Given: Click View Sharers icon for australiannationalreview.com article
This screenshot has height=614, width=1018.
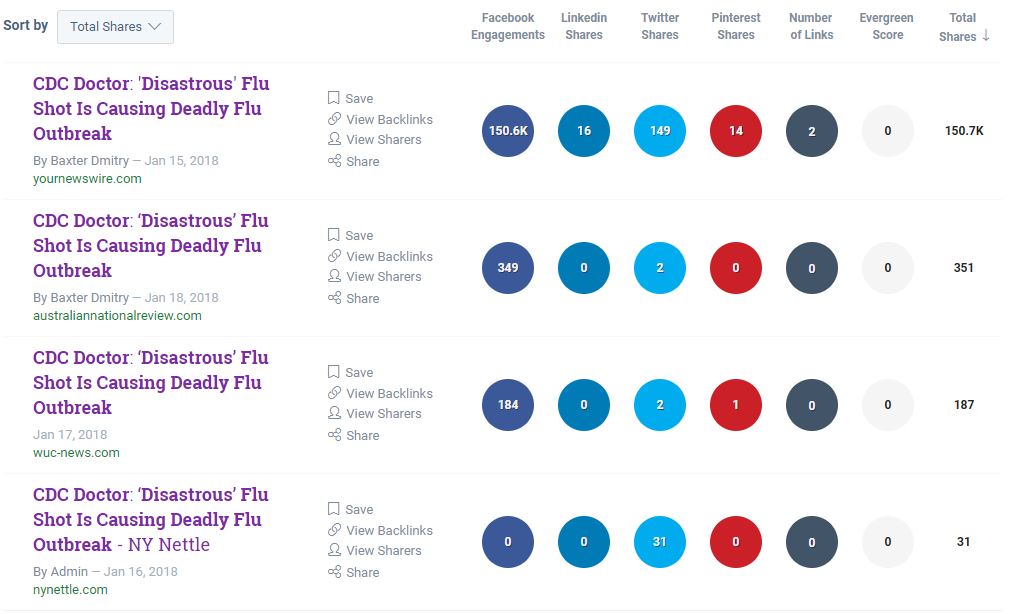Looking at the screenshot, I should point(334,277).
